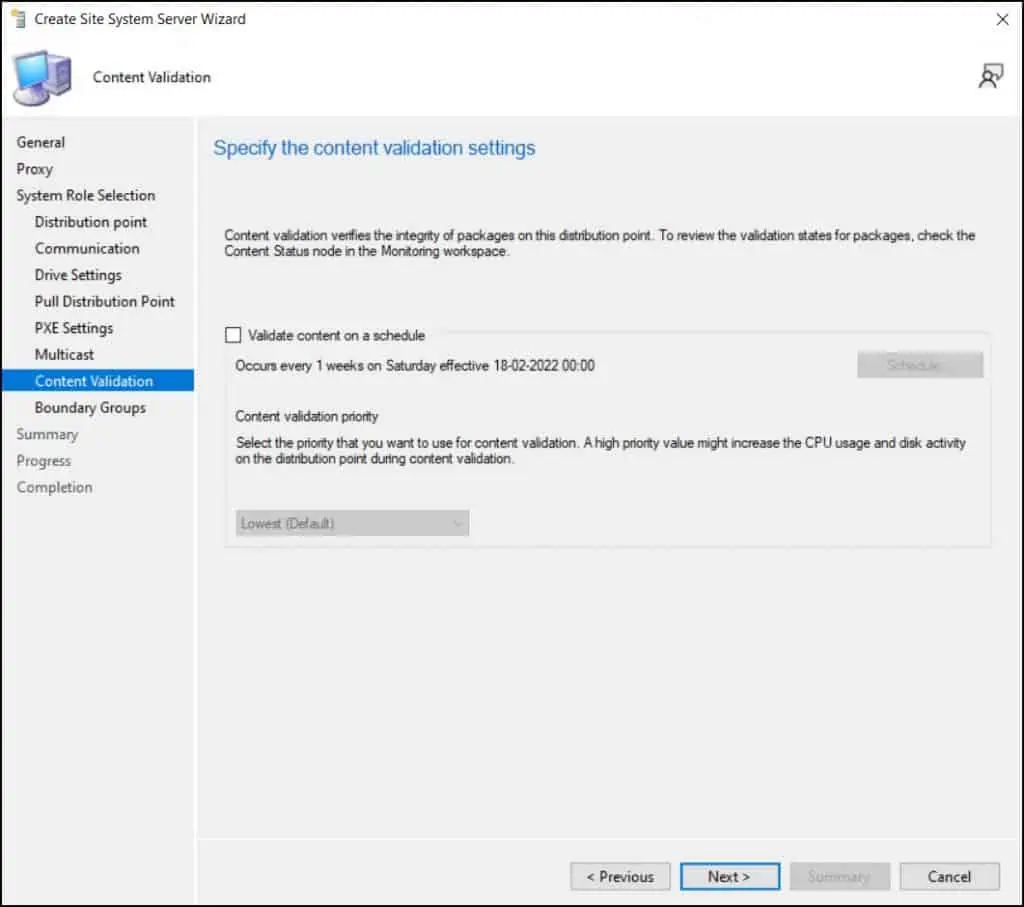Close the Create Site System Server Wizard

[1002, 19]
